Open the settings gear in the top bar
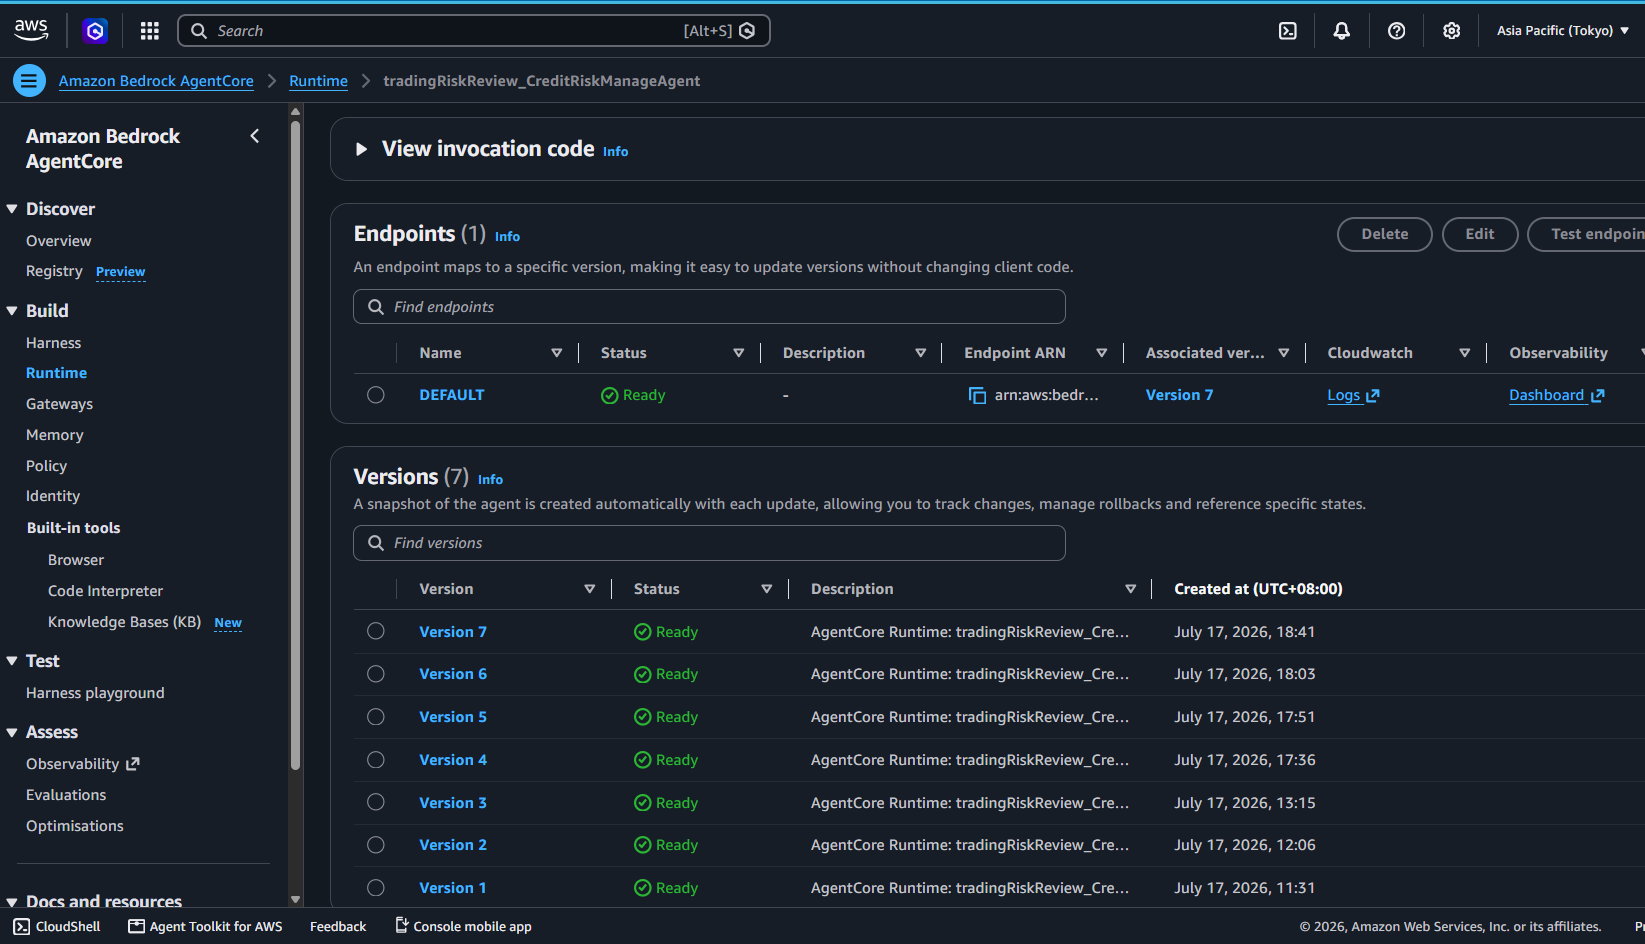The image size is (1645, 944). (1452, 31)
